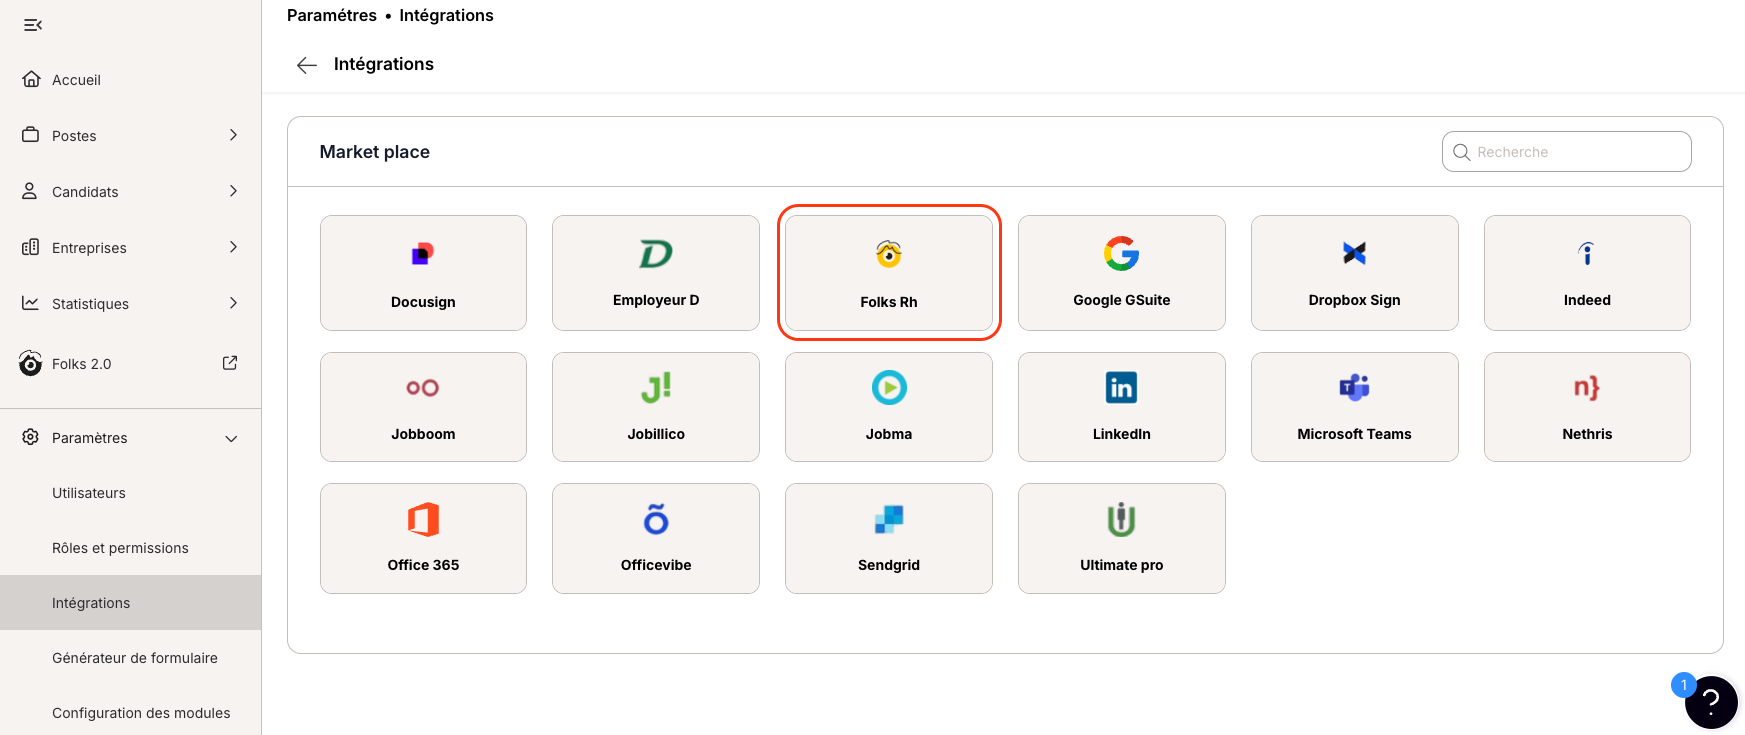1745x735 pixels.
Task: Click the Paramètres menu label
Action: pyautogui.click(x=90, y=438)
